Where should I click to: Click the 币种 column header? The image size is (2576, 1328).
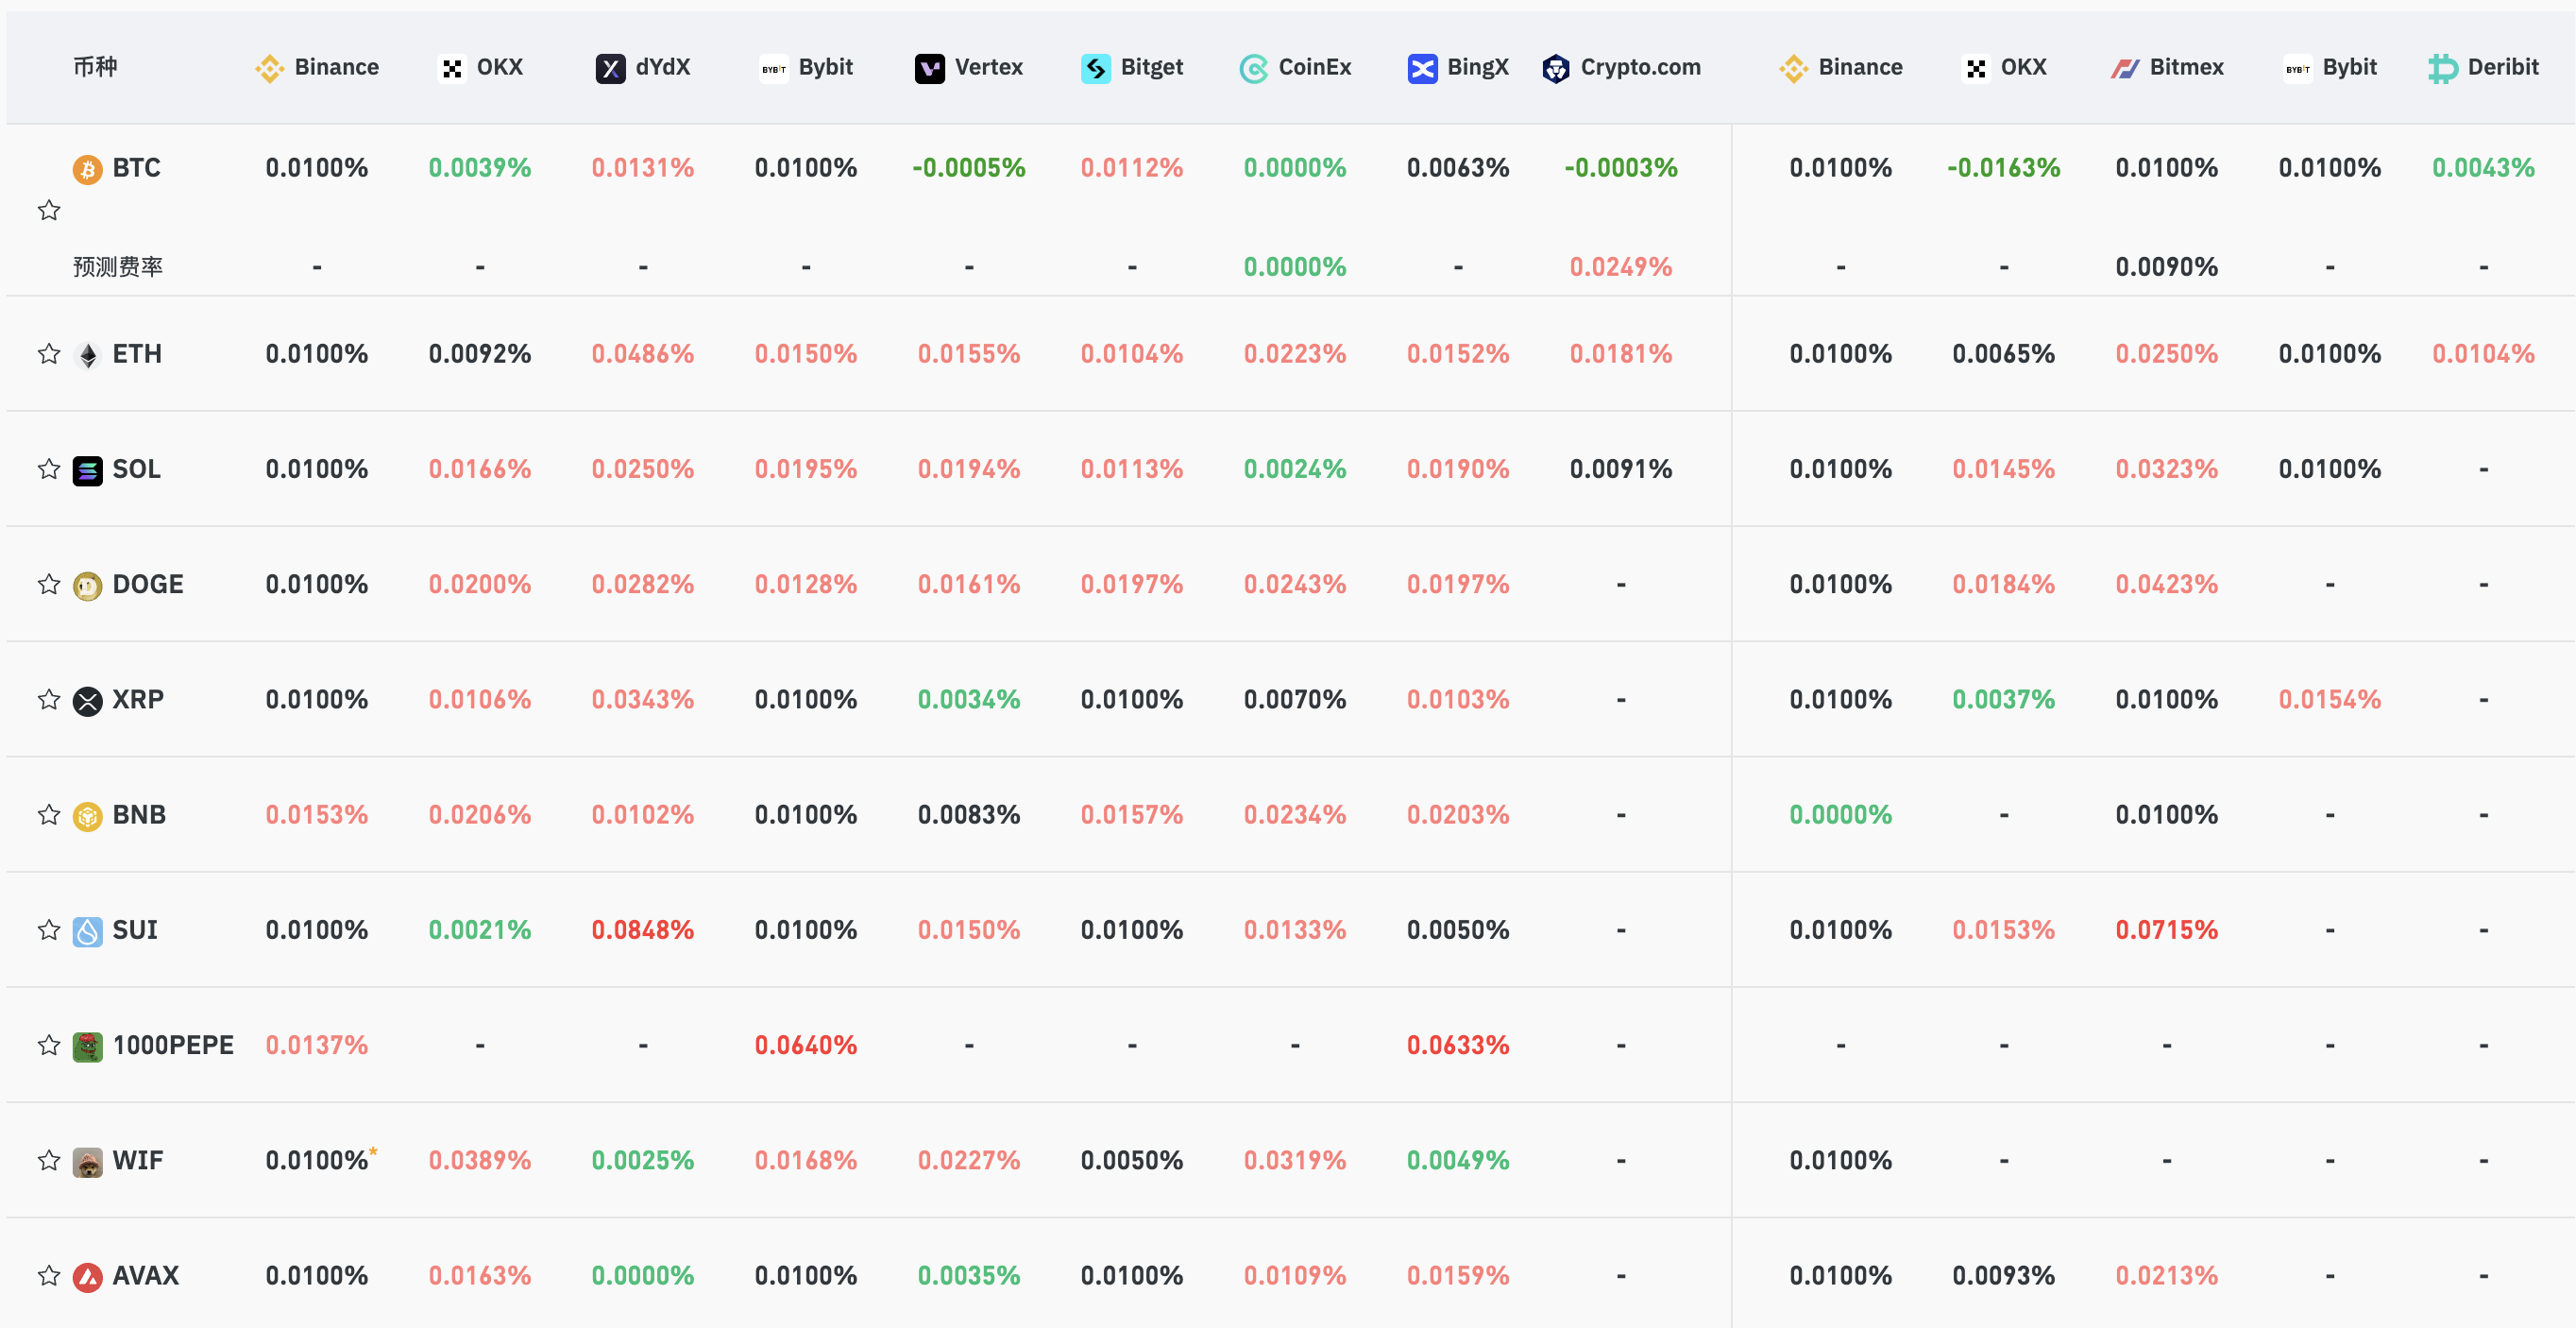(x=95, y=67)
